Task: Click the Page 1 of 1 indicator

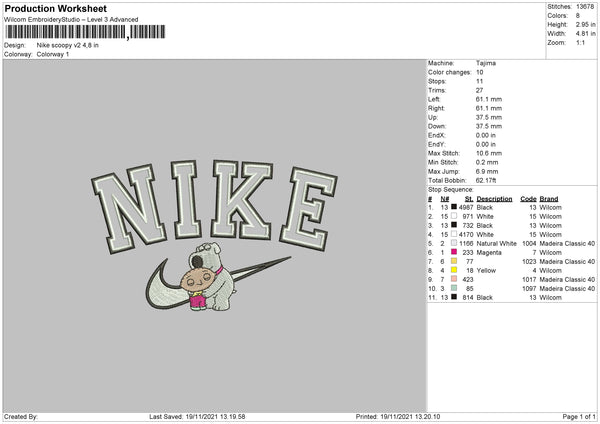Action: pos(579,416)
